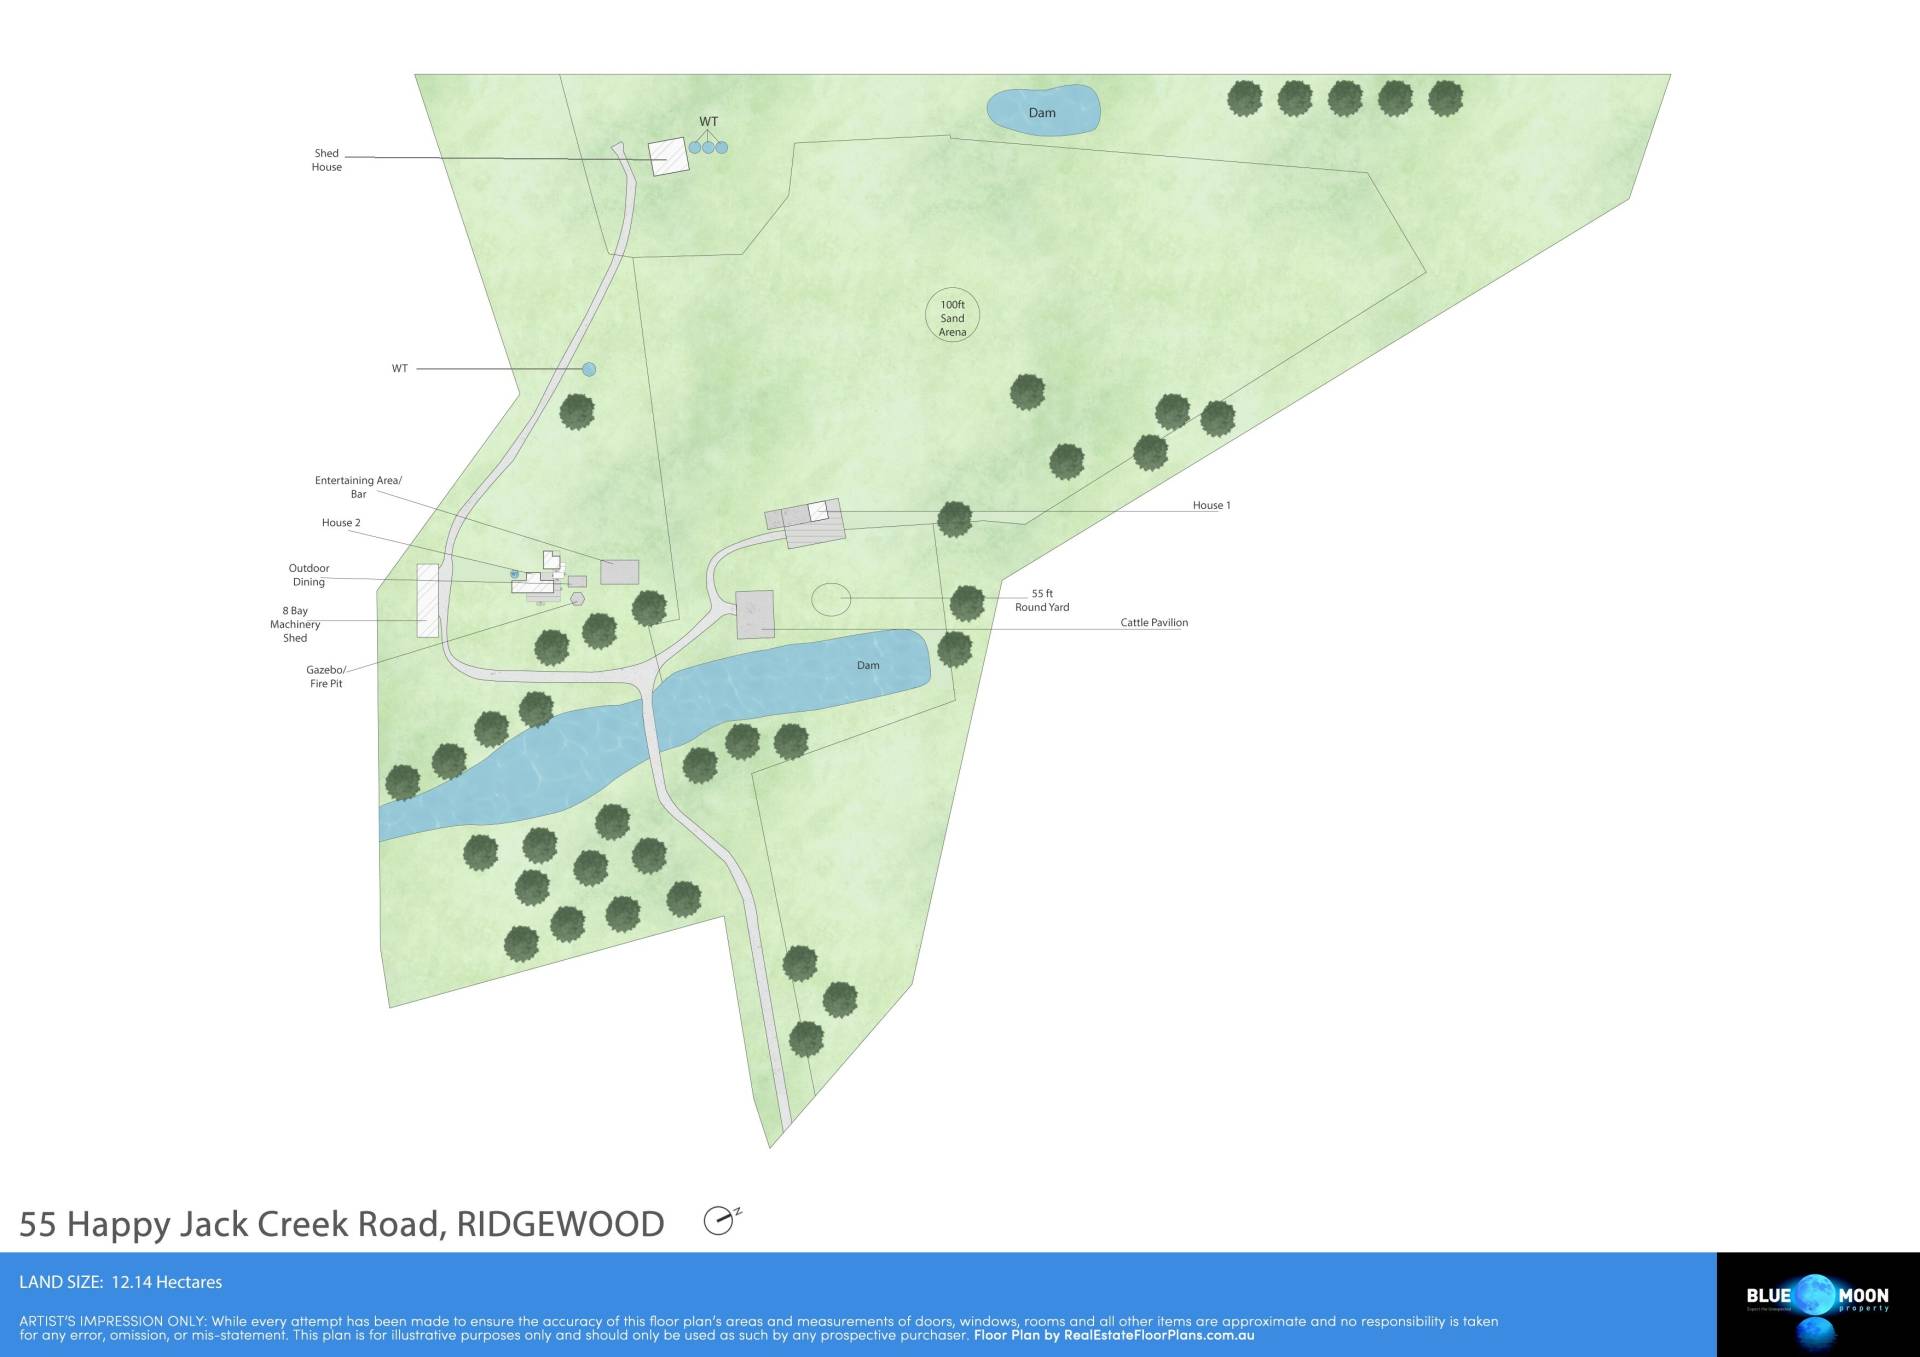Click the 8 Bay Machinery Shed building
This screenshot has height=1357, width=1920.
427,600
